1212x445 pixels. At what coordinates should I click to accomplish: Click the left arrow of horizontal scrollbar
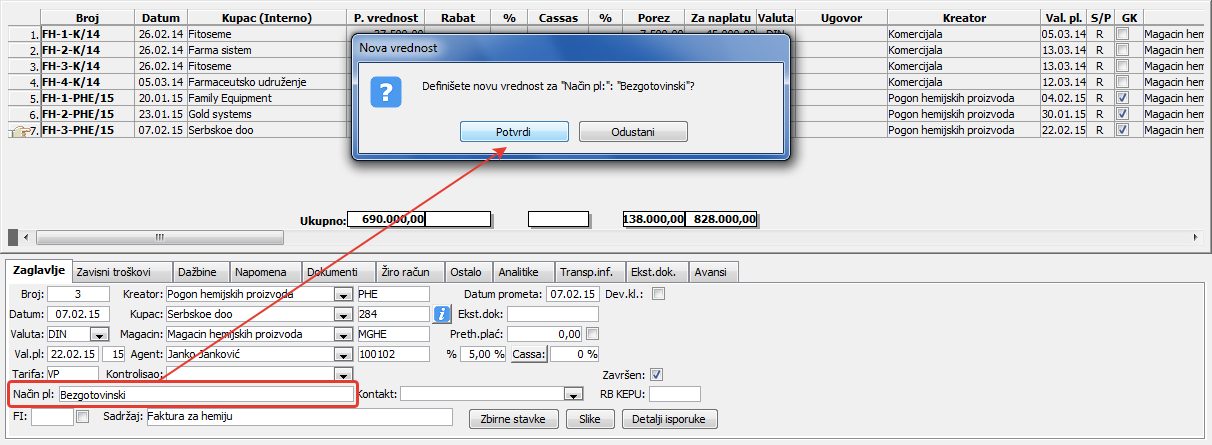tap(27, 237)
